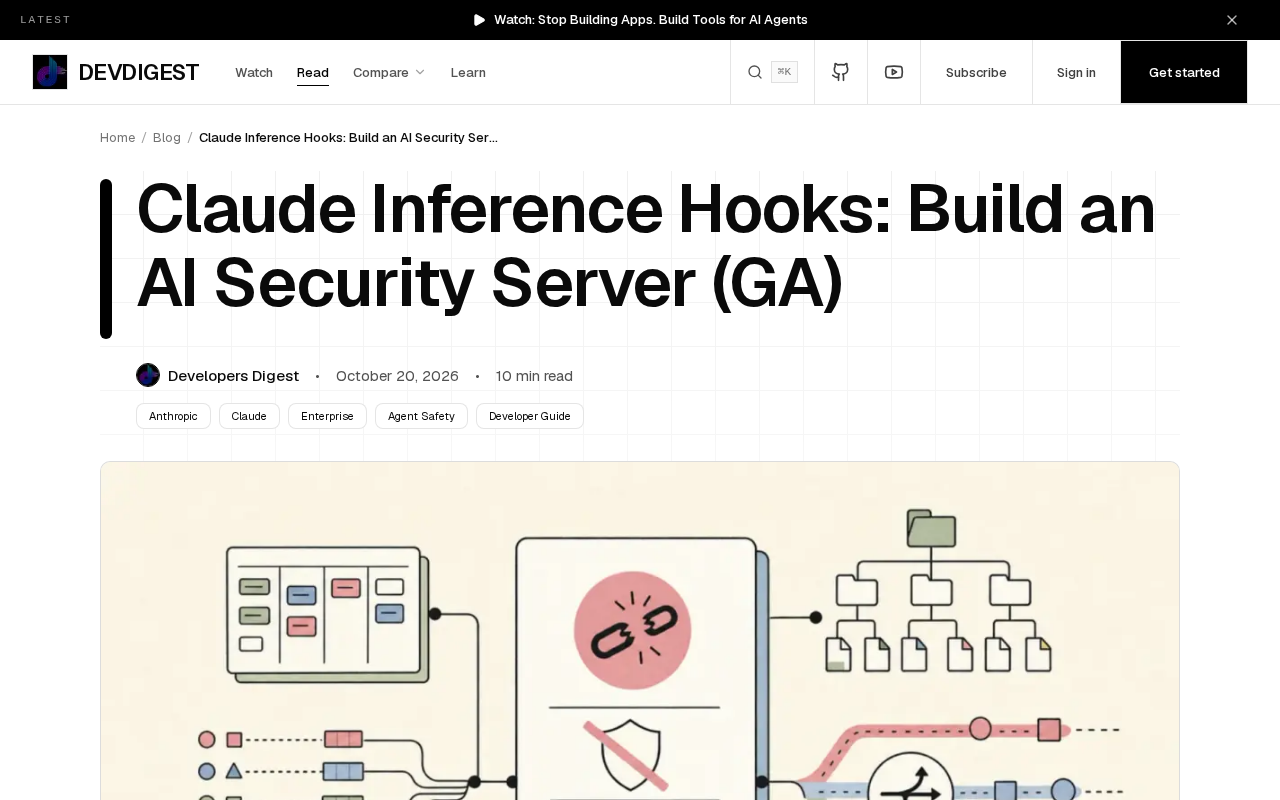Open the Learn nav item
The width and height of the screenshot is (1280, 800).
pyautogui.click(x=468, y=72)
